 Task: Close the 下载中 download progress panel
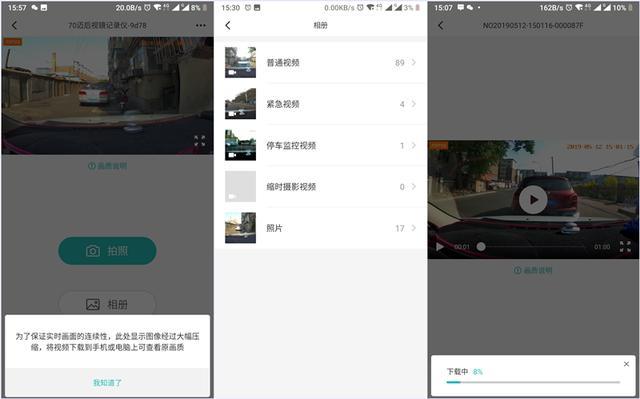point(626,364)
